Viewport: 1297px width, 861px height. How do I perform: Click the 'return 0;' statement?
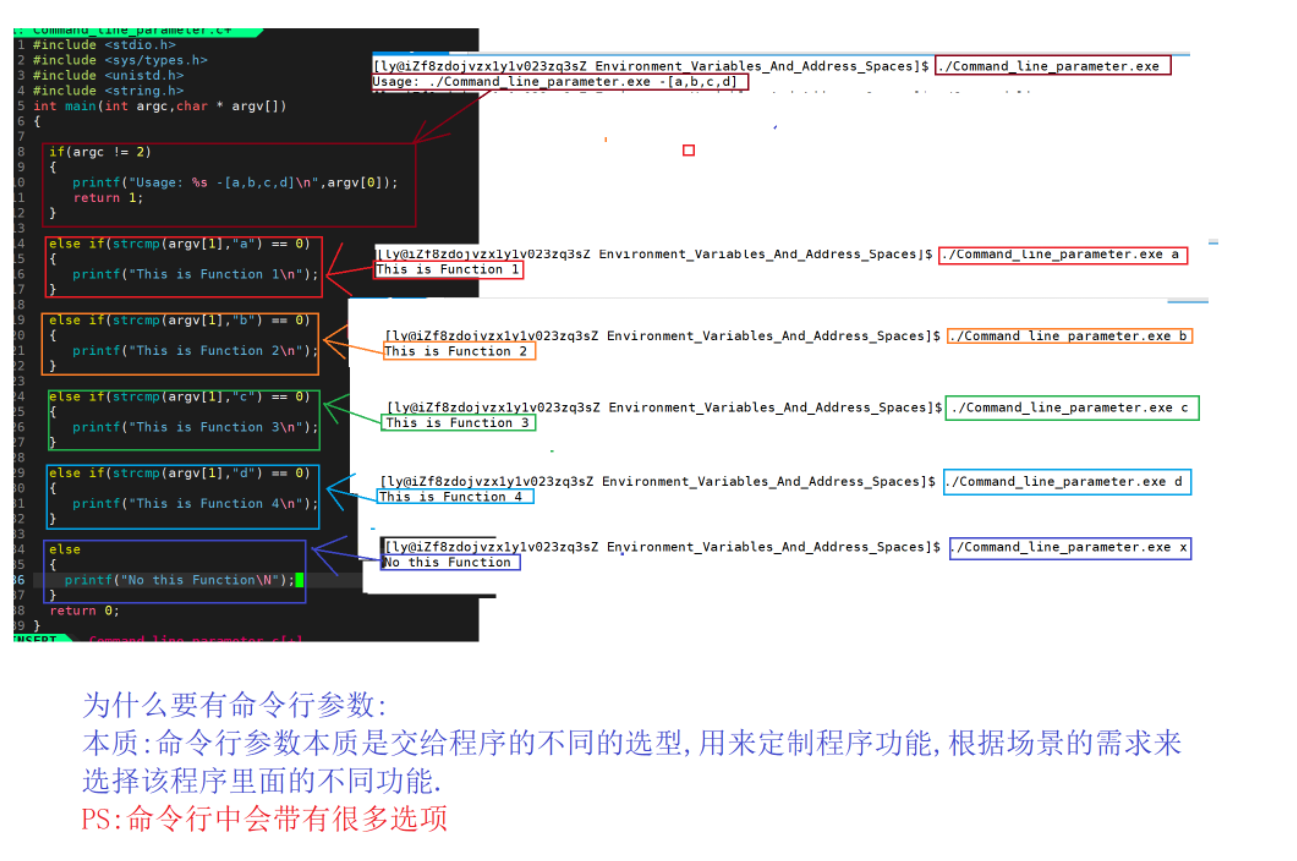coord(84,611)
